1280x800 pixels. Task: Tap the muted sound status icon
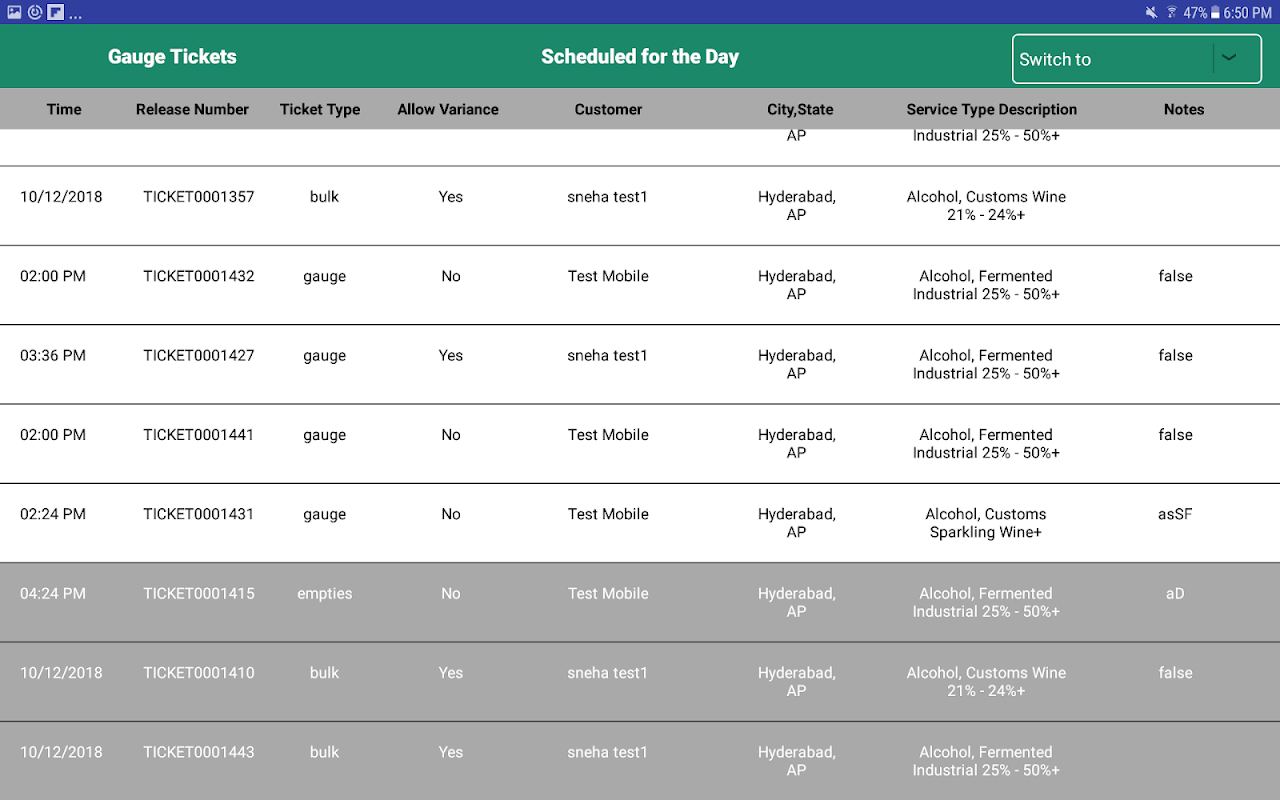click(1151, 13)
